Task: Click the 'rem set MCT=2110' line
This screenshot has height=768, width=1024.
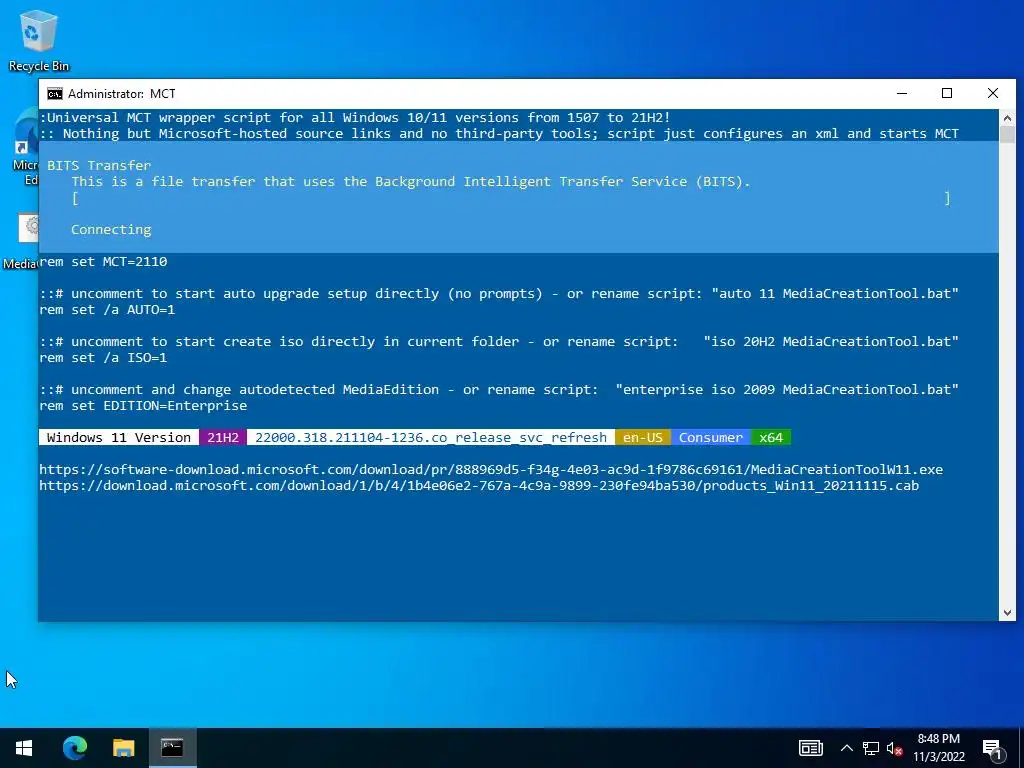Action: click(103, 261)
